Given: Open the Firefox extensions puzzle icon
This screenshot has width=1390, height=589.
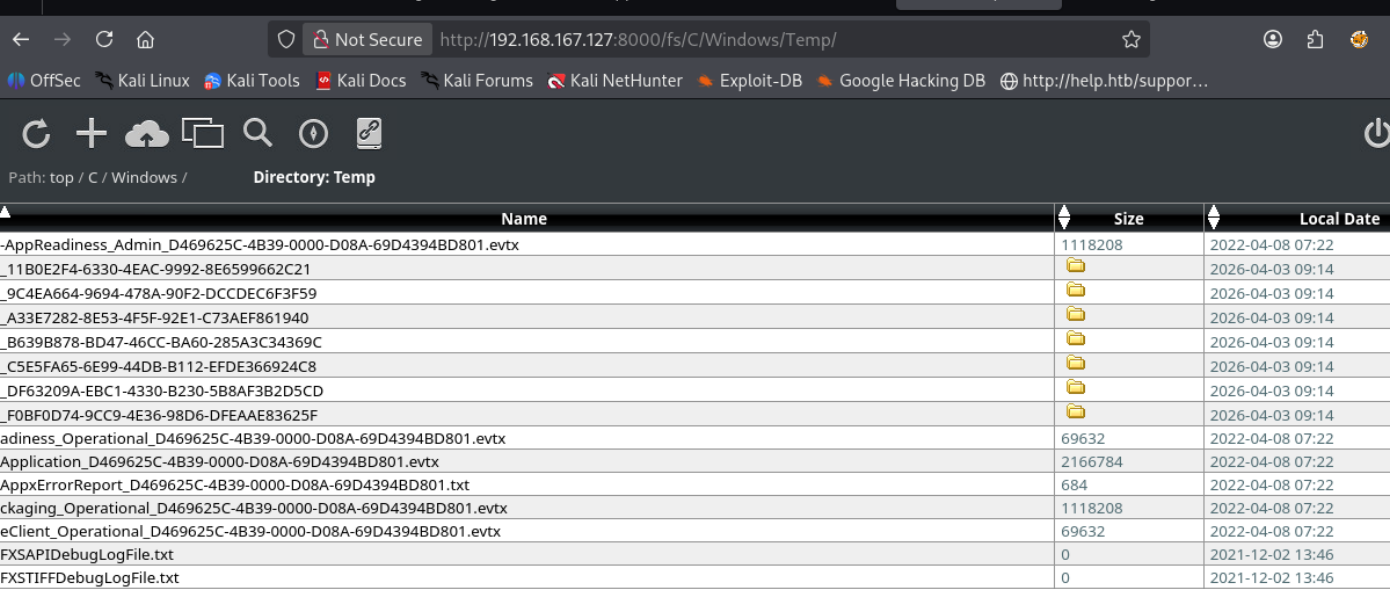Looking at the screenshot, I should (x=1315, y=40).
